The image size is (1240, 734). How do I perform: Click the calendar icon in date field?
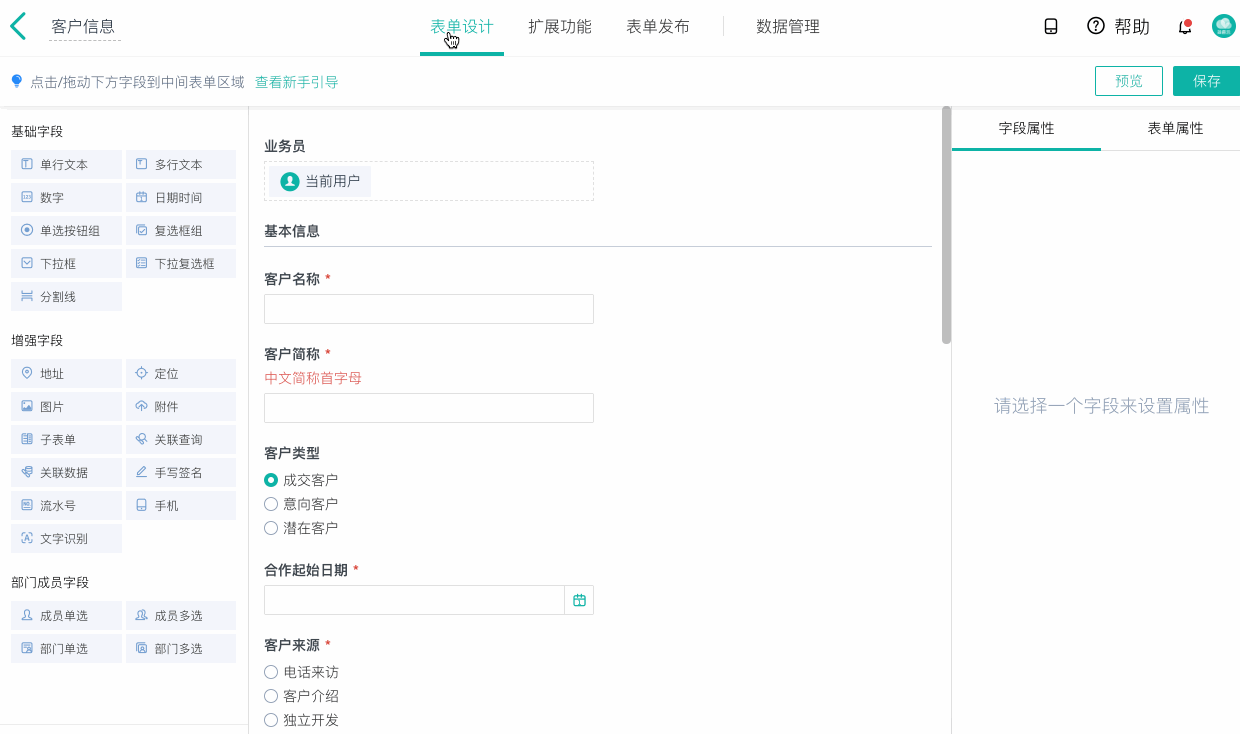[x=579, y=600]
